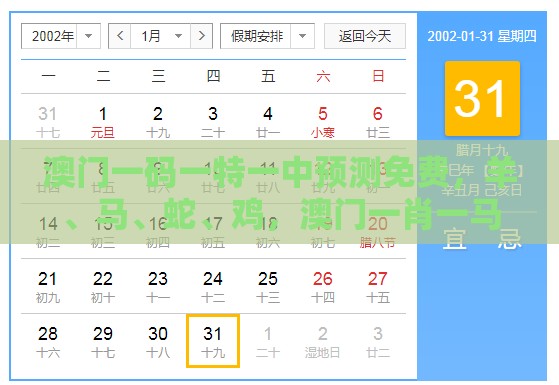This screenshot has width=559, height=385.
Task: Select greyed February 3 廿二
Action: point(378,342)
